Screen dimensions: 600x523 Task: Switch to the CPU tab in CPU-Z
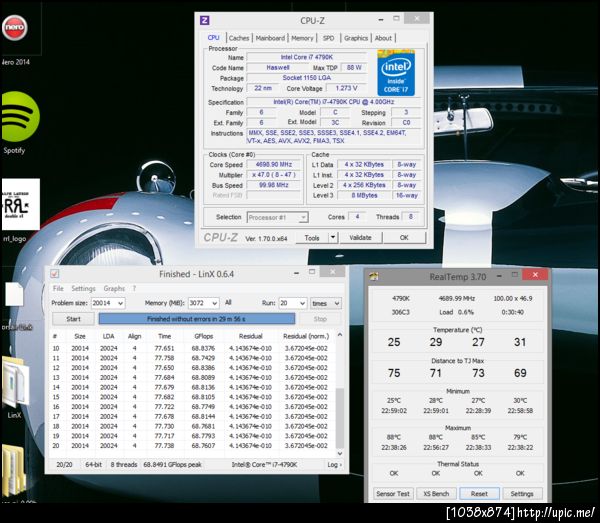click(x=213, y=38)
